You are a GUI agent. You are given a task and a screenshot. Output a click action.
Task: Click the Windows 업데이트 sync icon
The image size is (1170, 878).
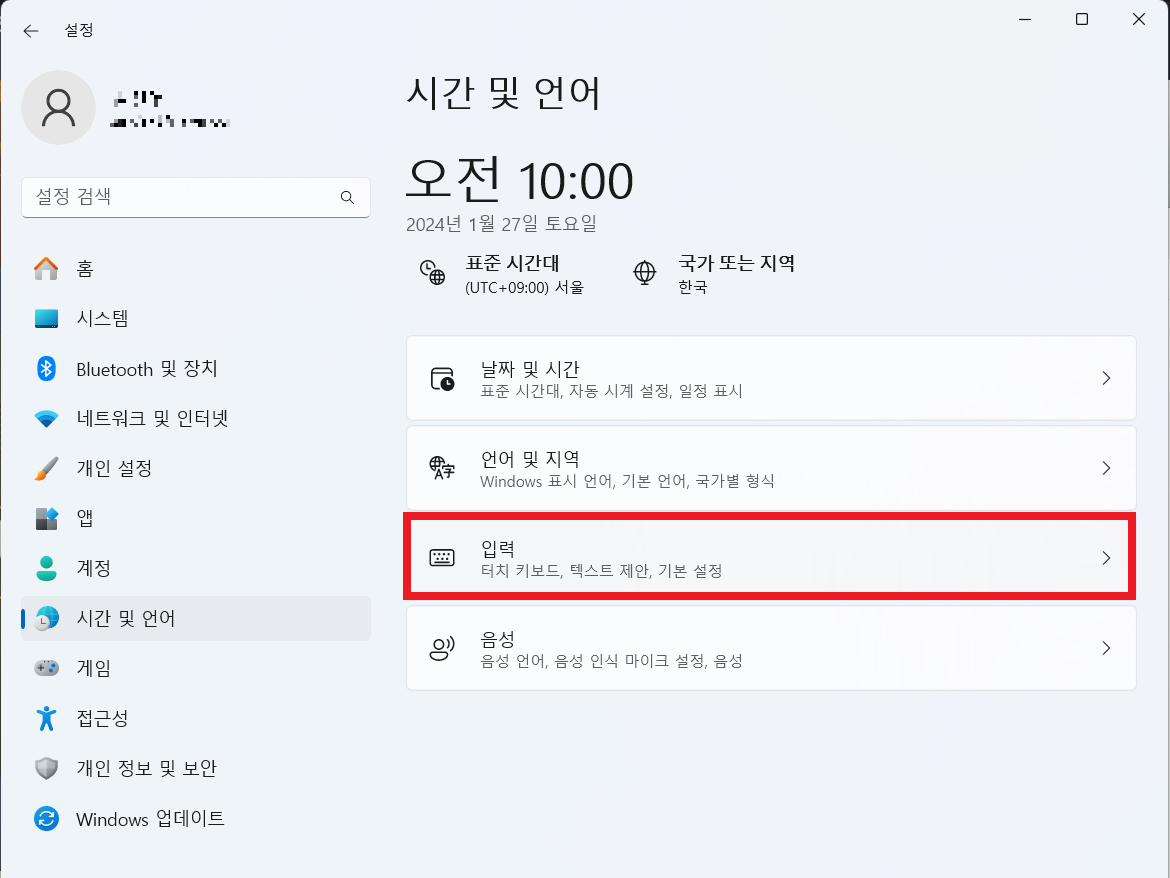[x=46, y=818]
